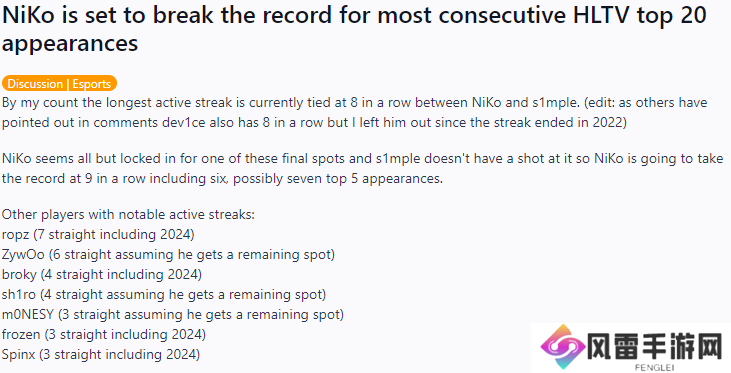Click the m0NESY streak entry

(x=172, y=314)
